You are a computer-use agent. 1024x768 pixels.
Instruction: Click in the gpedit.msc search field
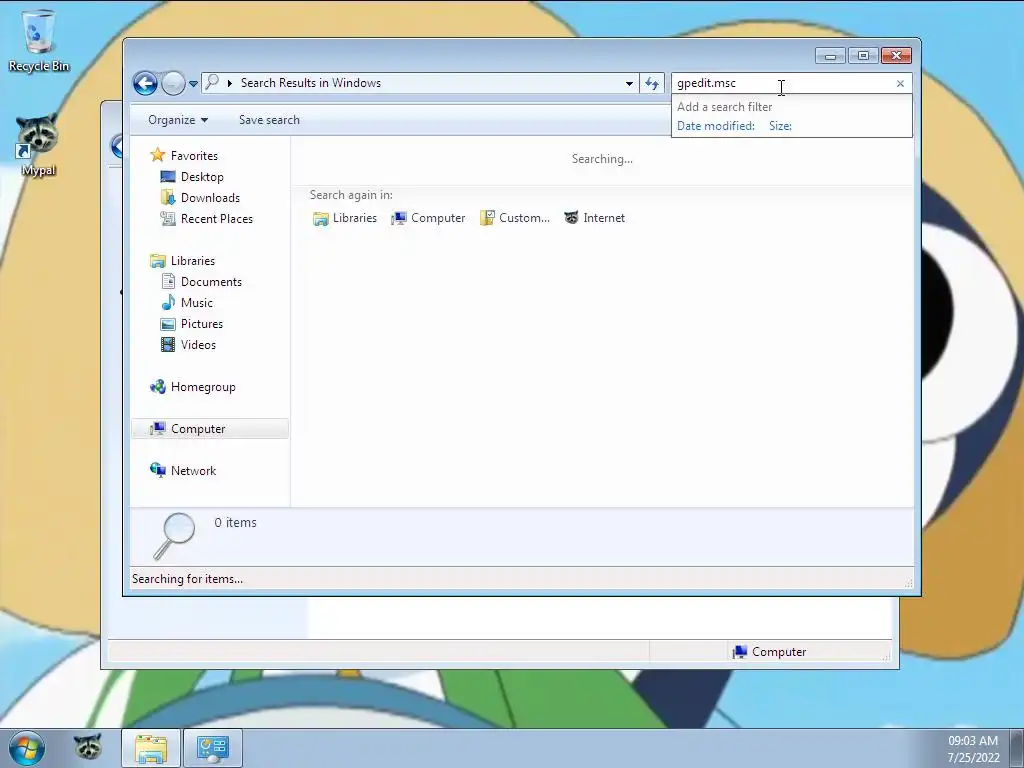coord(782,84)
